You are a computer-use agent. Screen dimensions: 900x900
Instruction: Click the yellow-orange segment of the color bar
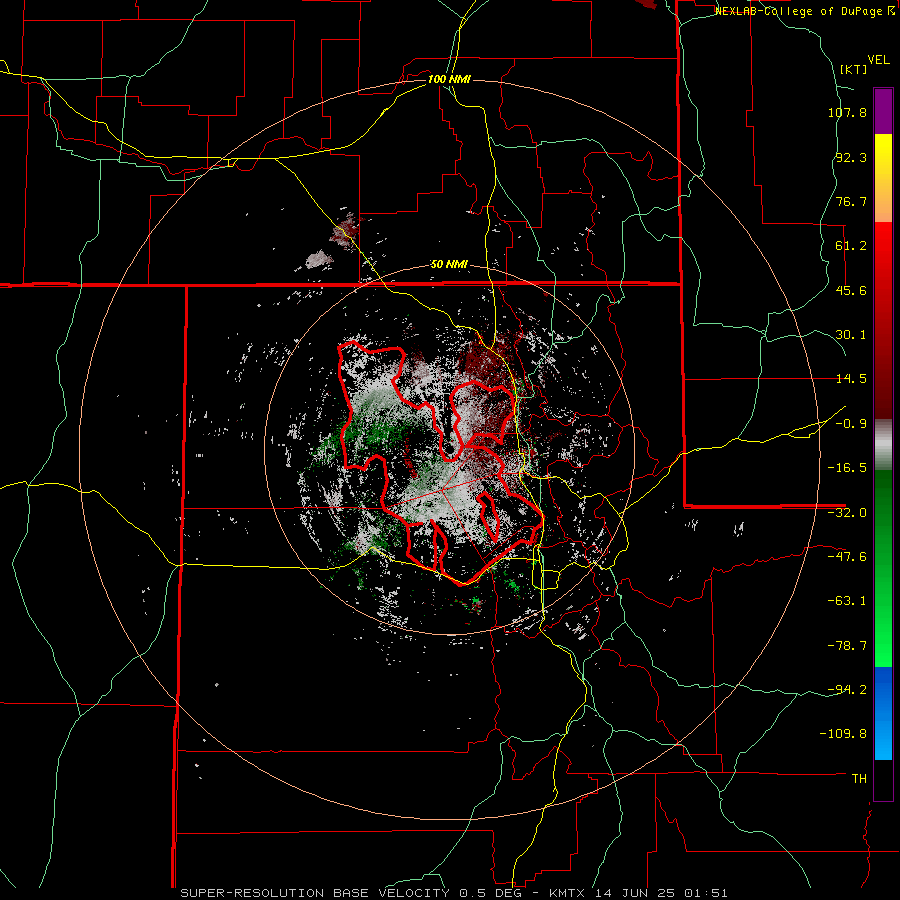(x=883, y=178)
